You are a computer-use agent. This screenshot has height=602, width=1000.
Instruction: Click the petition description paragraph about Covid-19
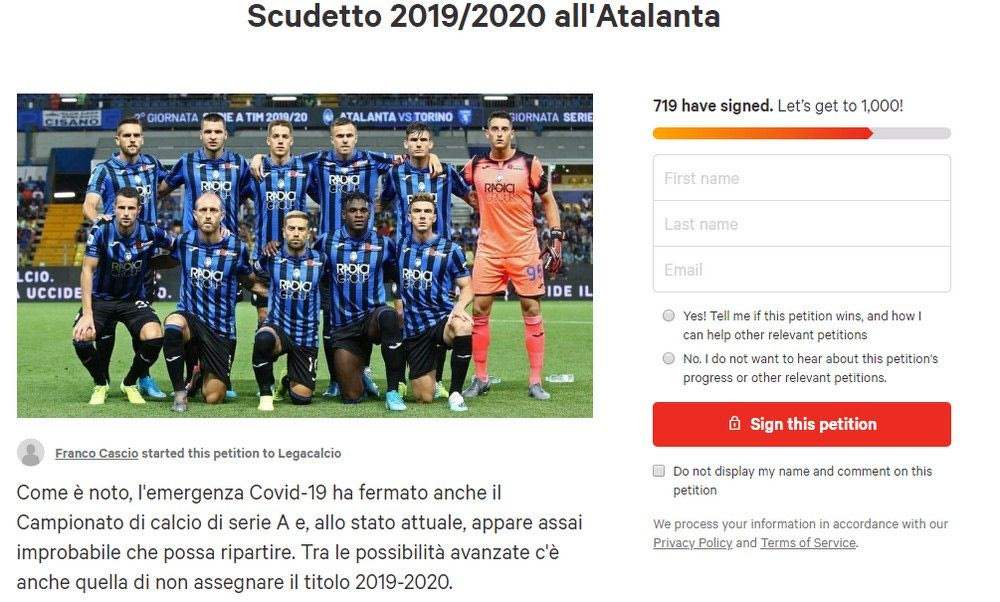300,537
